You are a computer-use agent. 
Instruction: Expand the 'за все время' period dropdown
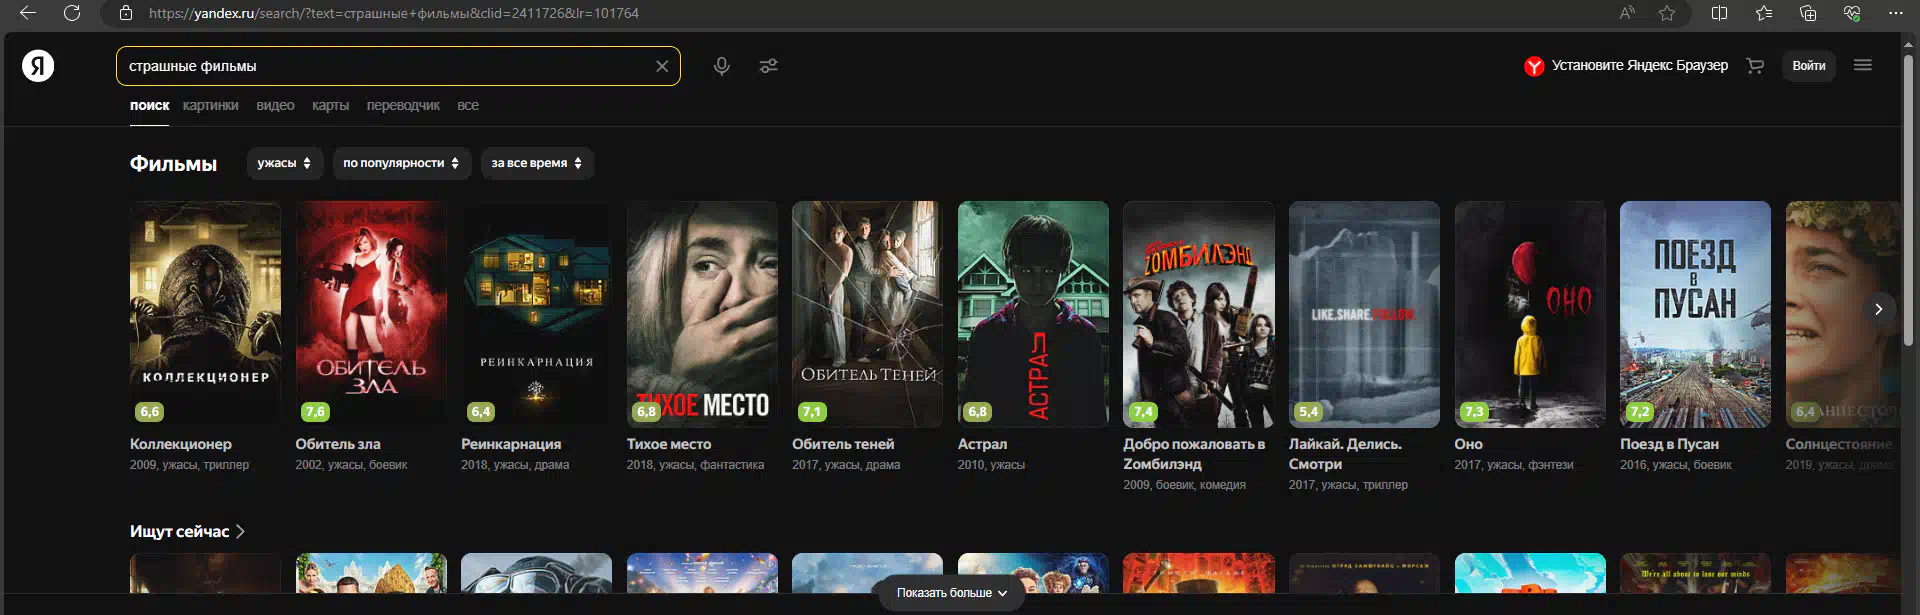click(x=537, y=163)
